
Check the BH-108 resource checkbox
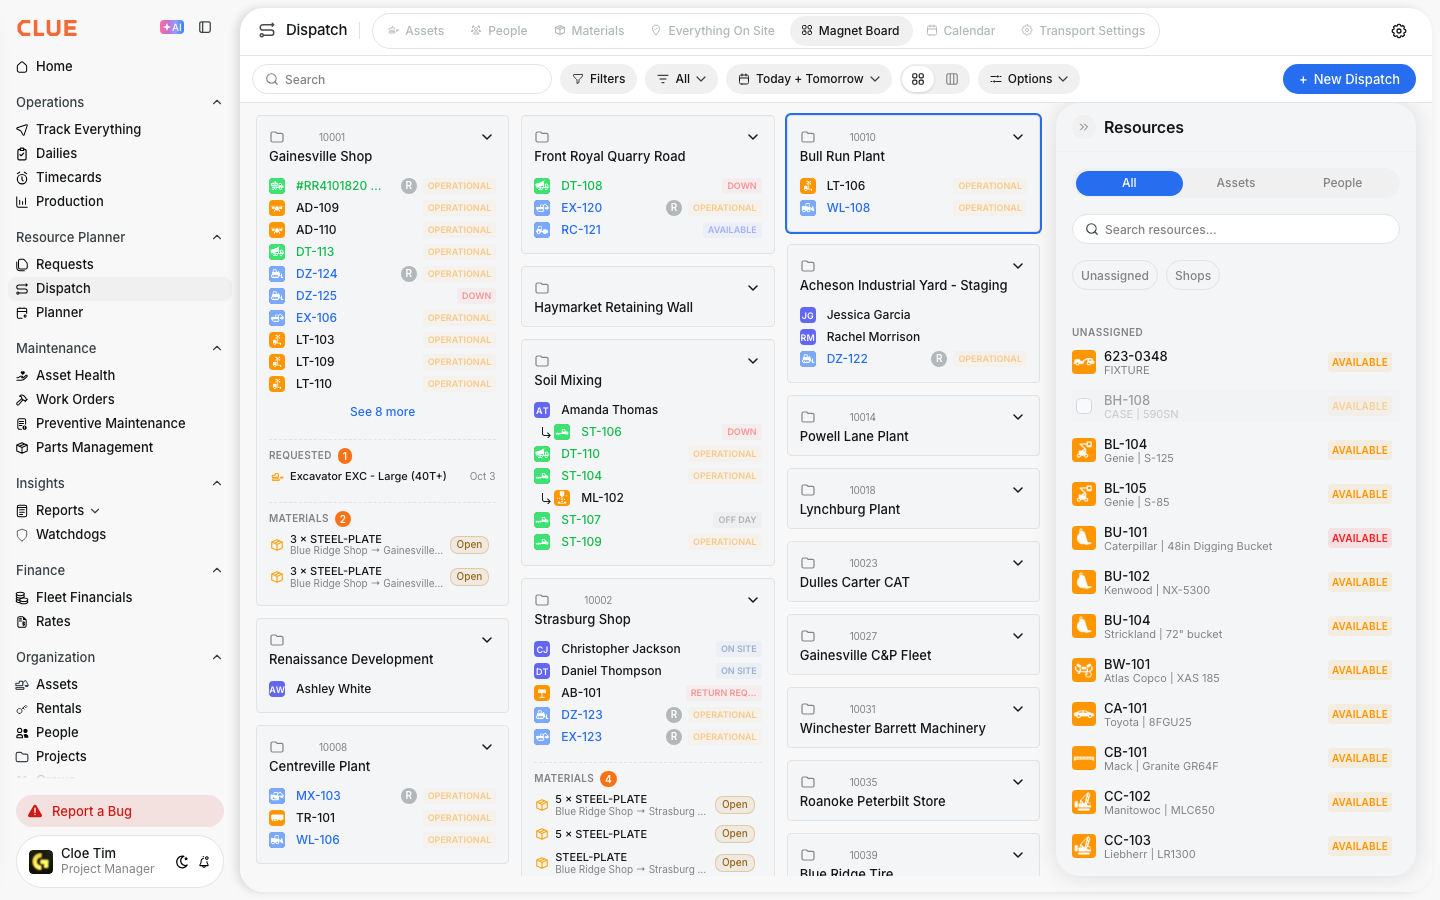1084,406
